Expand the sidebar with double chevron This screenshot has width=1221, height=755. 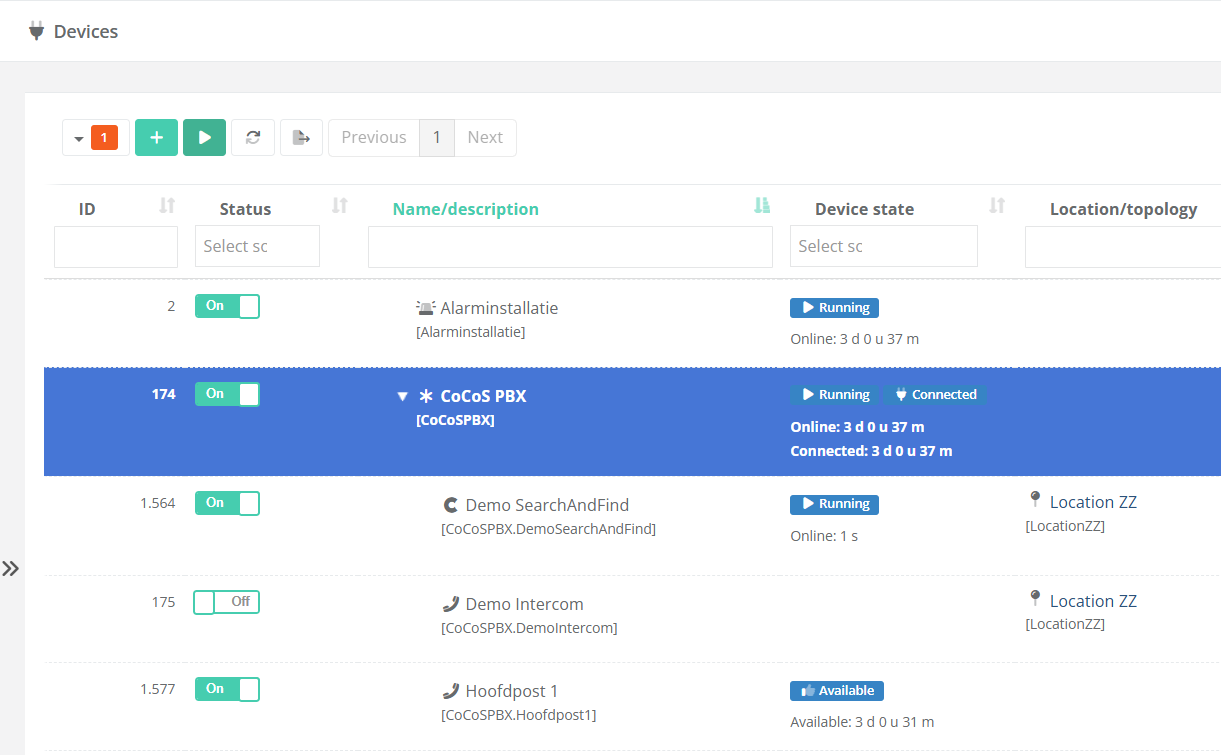tap(10, 568)
